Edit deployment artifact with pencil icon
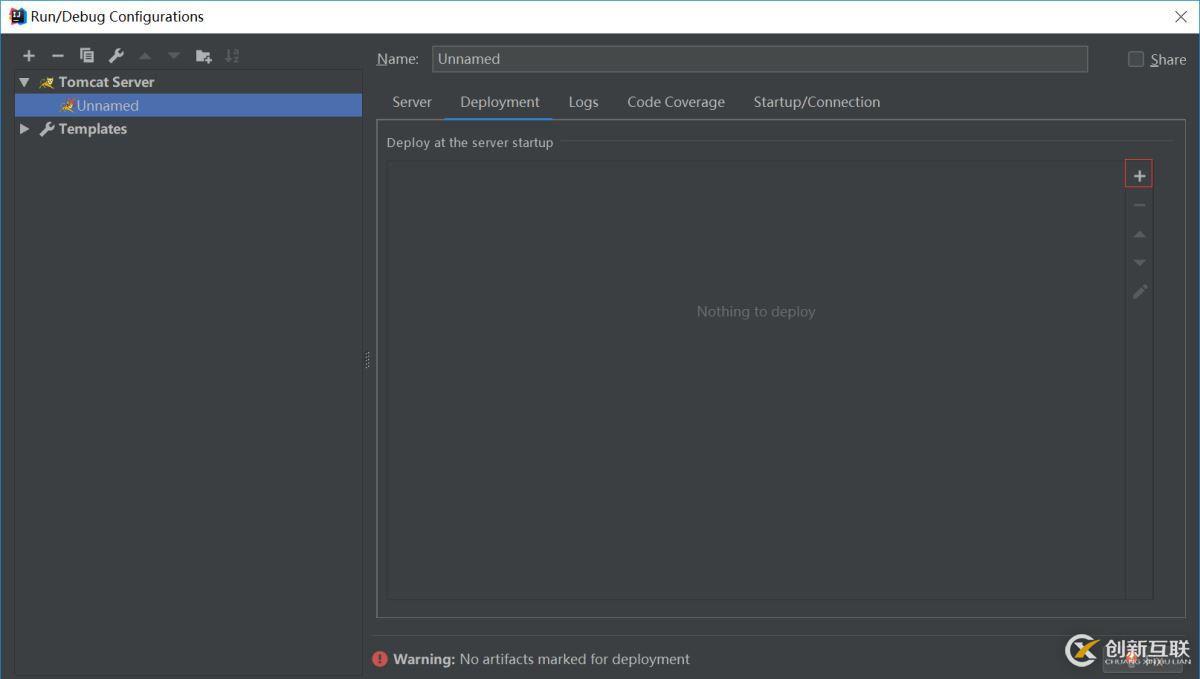 [1139, 292]
